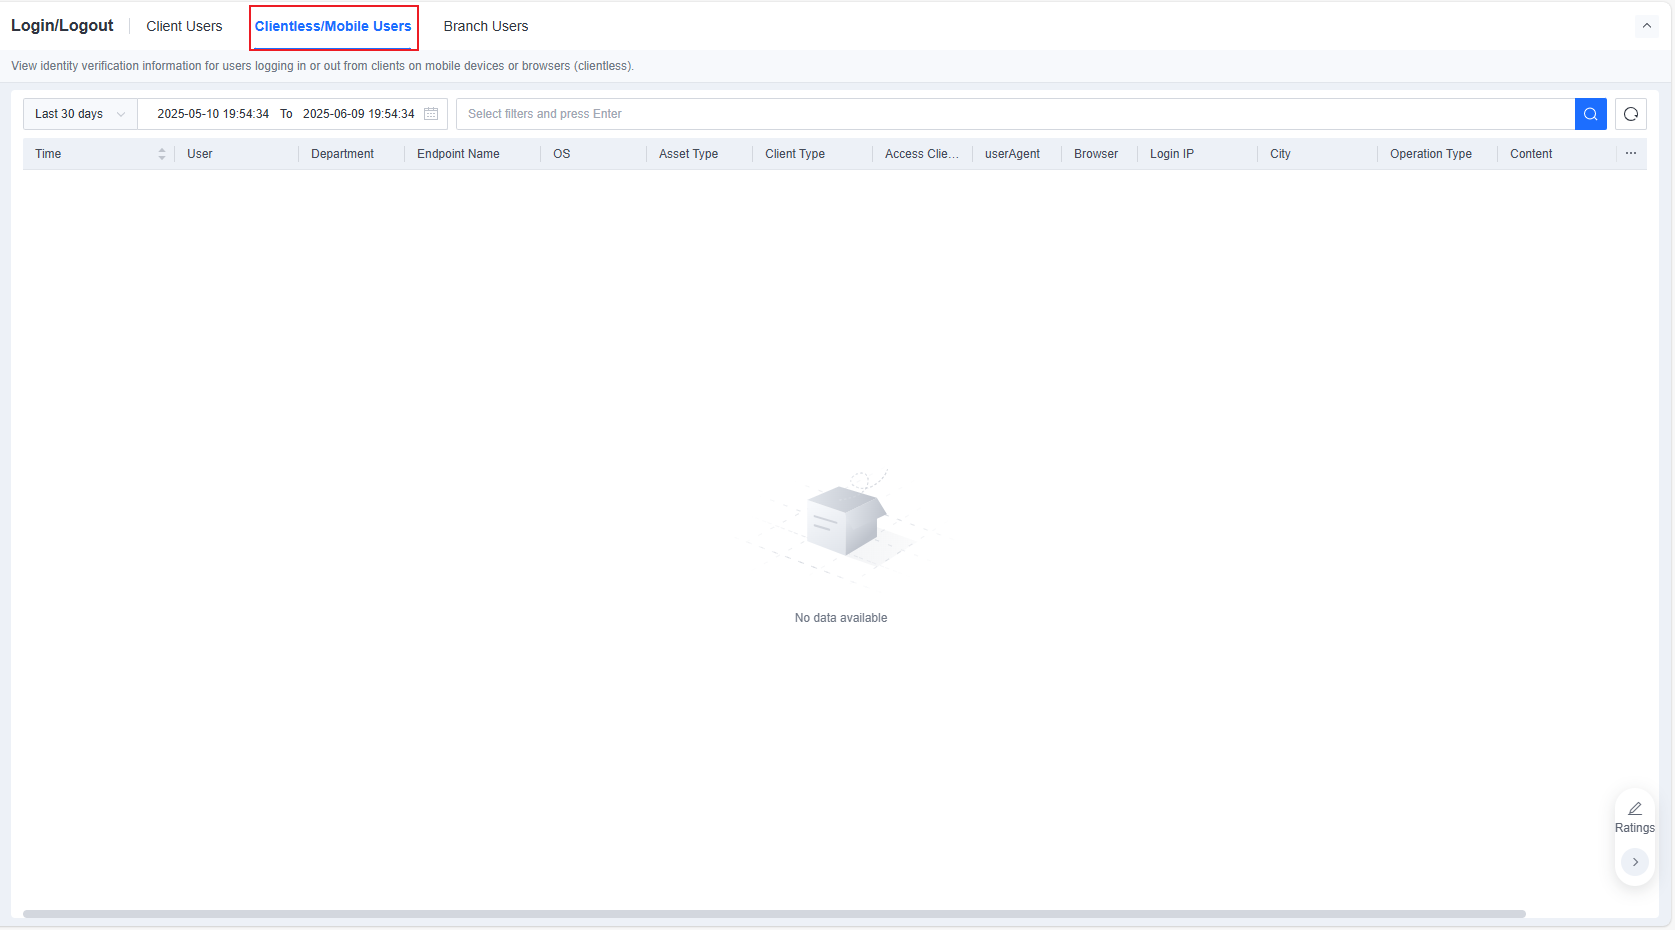Click the Client Type column header
Screen dimensions: 1675x930
coord(795,154)
